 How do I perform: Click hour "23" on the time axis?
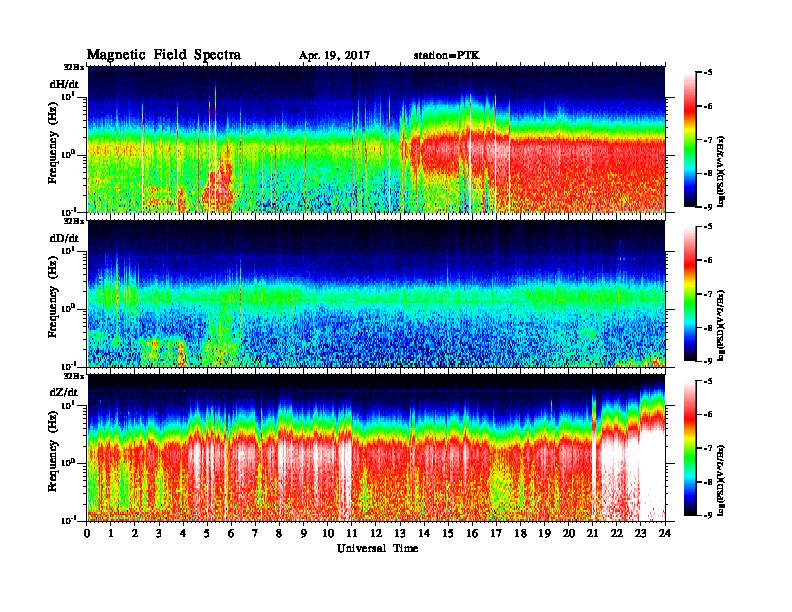641,534
